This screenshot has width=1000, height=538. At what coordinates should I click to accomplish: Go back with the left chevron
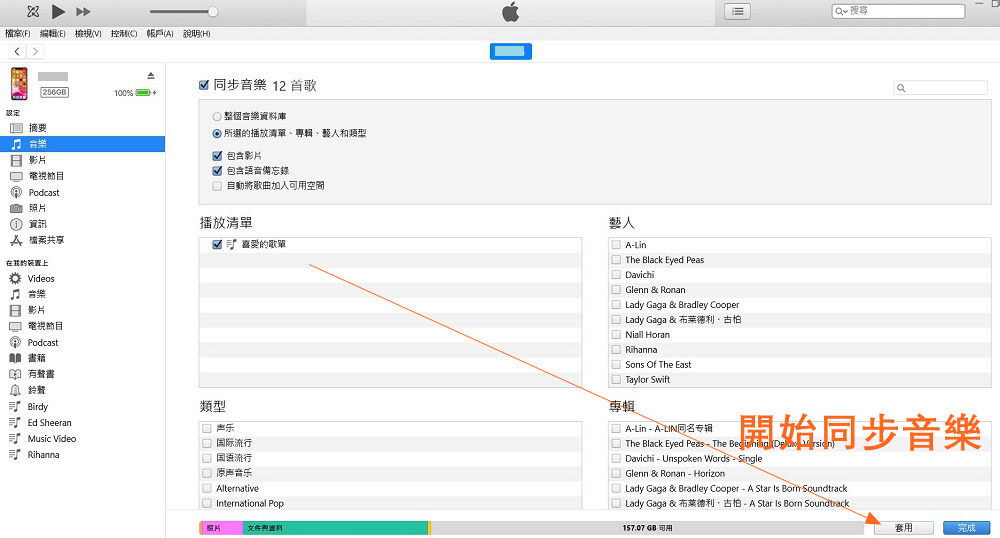tap(17, 51)
